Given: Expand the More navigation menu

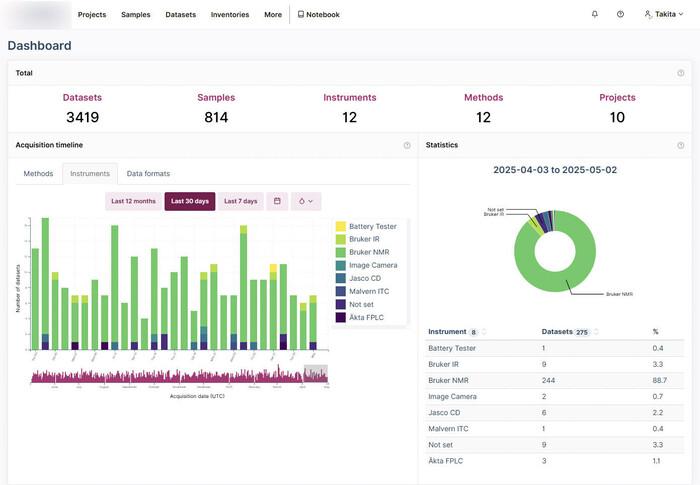Looking at the screenshot, I should tap(272, 15).
